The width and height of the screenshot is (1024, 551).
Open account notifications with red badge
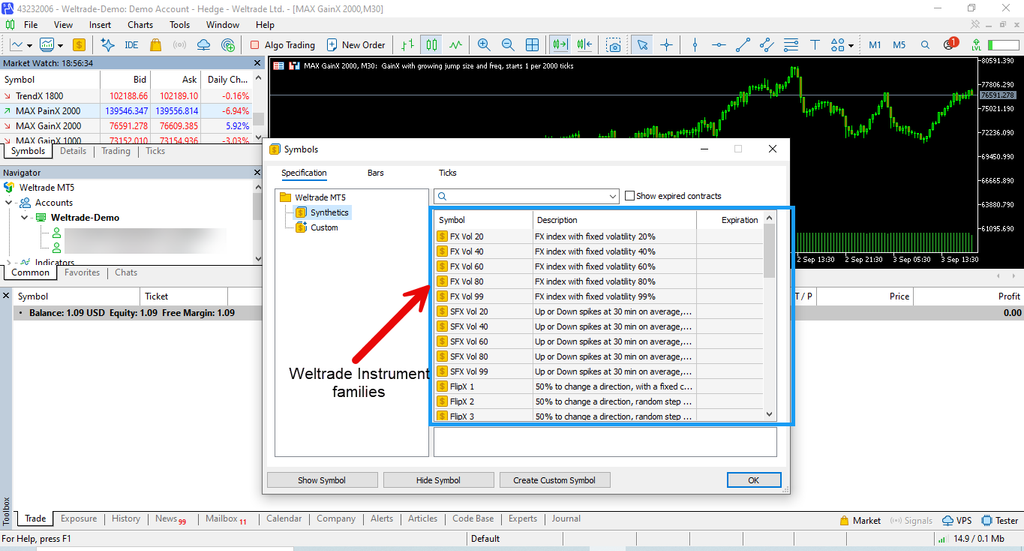coord(950,44)
